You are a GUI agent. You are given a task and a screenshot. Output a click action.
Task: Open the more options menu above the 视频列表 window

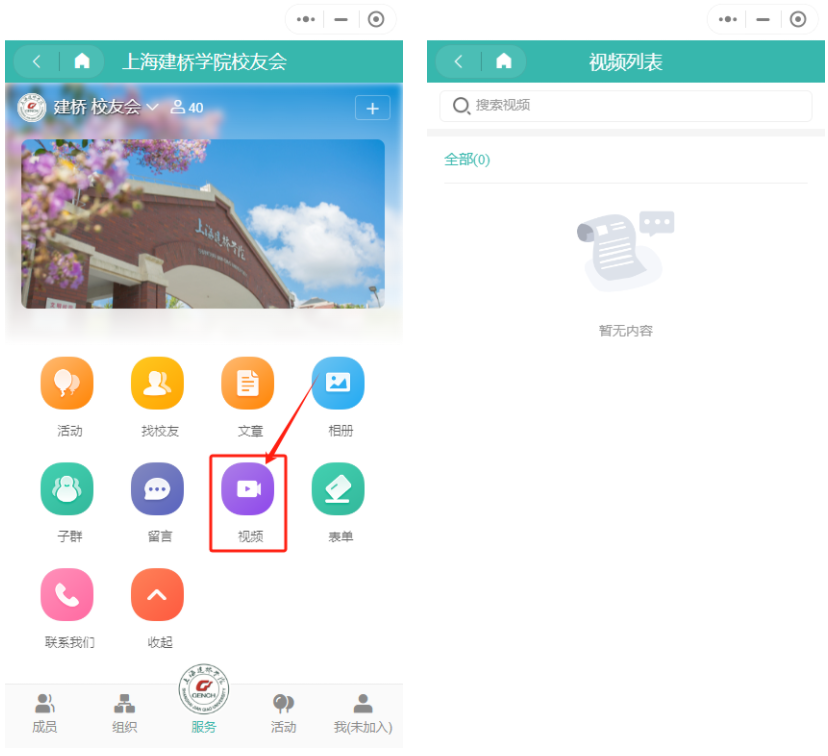pyautogui.click(x=728, y=20)
